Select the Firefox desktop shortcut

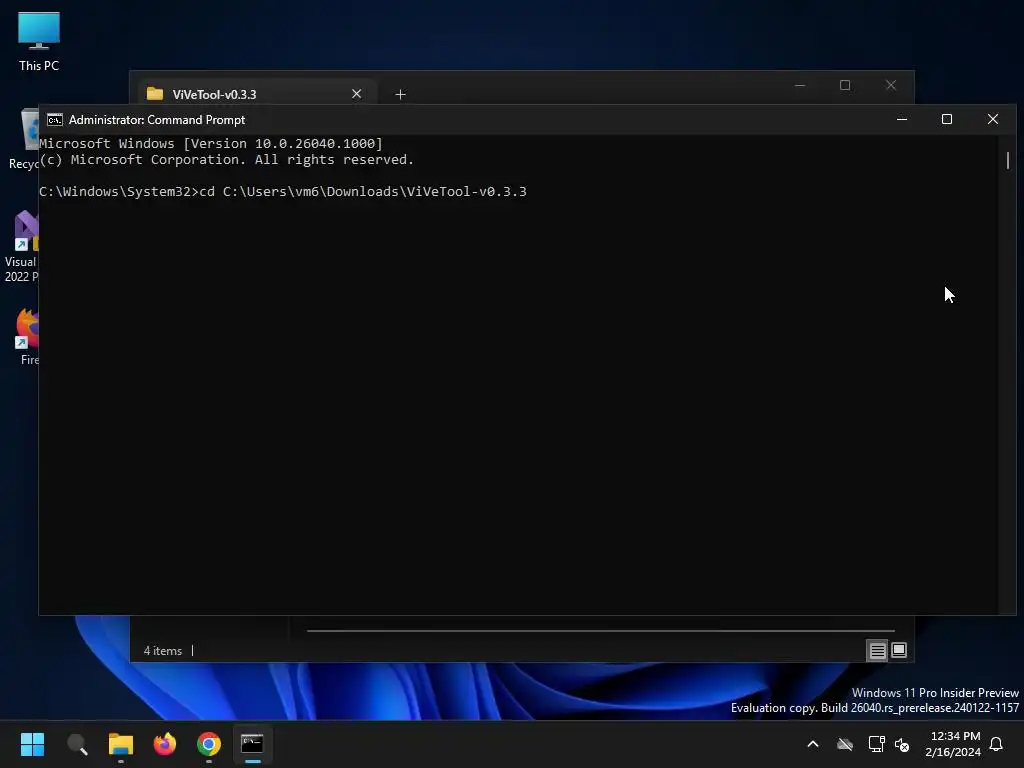(27, 336)
